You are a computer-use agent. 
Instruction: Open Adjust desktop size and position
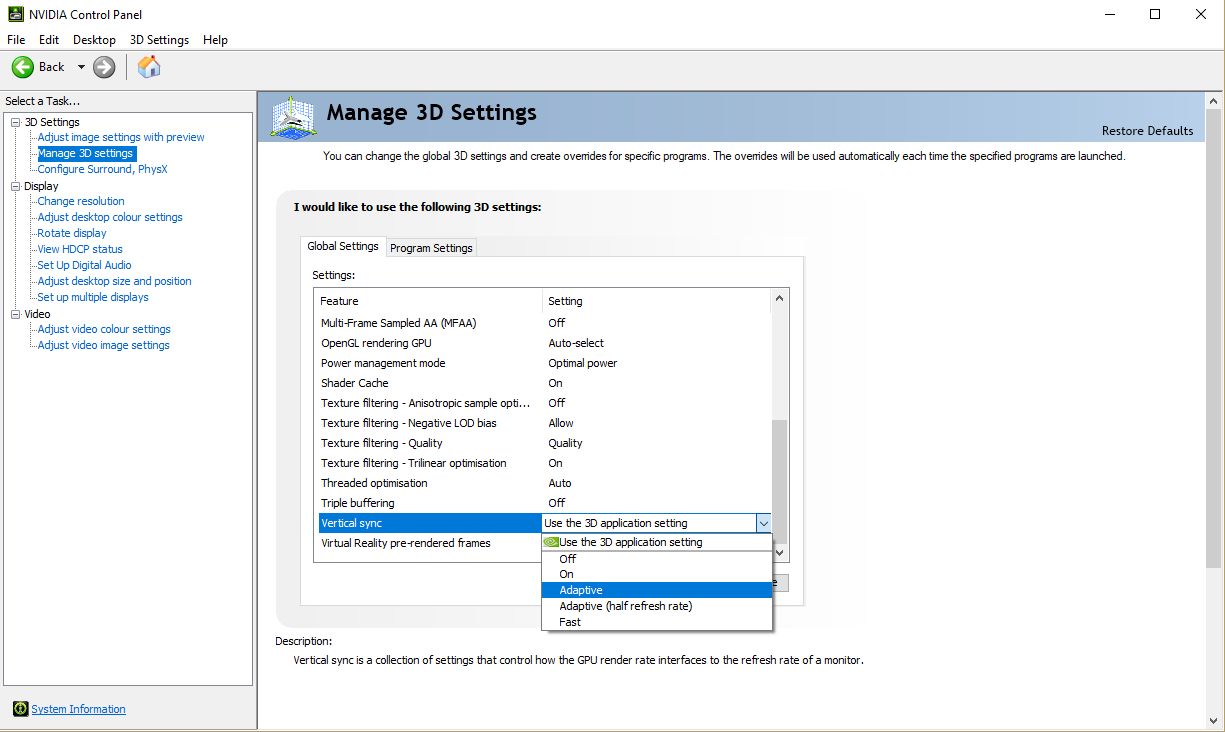point(114,281)
